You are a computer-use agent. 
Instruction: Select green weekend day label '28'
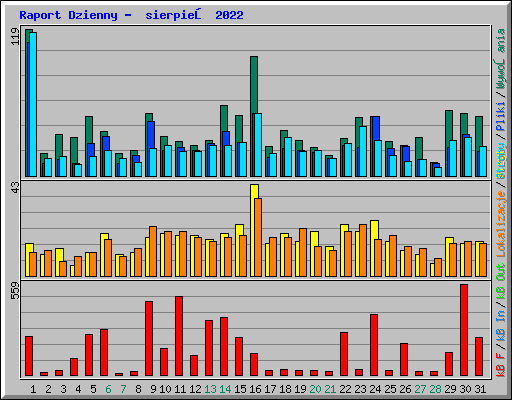tap(435, 389)
